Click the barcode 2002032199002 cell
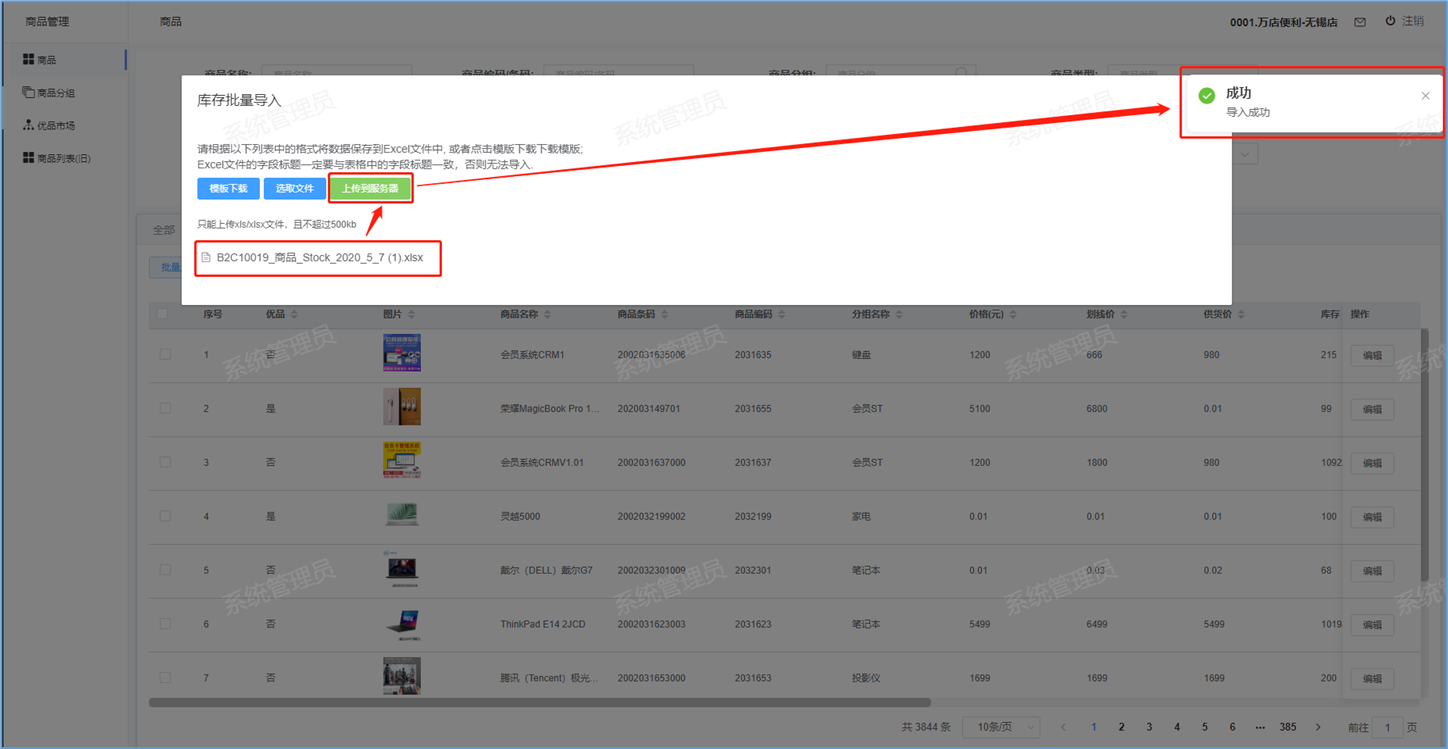The image size is (1448, 749). tap(652, 517)
